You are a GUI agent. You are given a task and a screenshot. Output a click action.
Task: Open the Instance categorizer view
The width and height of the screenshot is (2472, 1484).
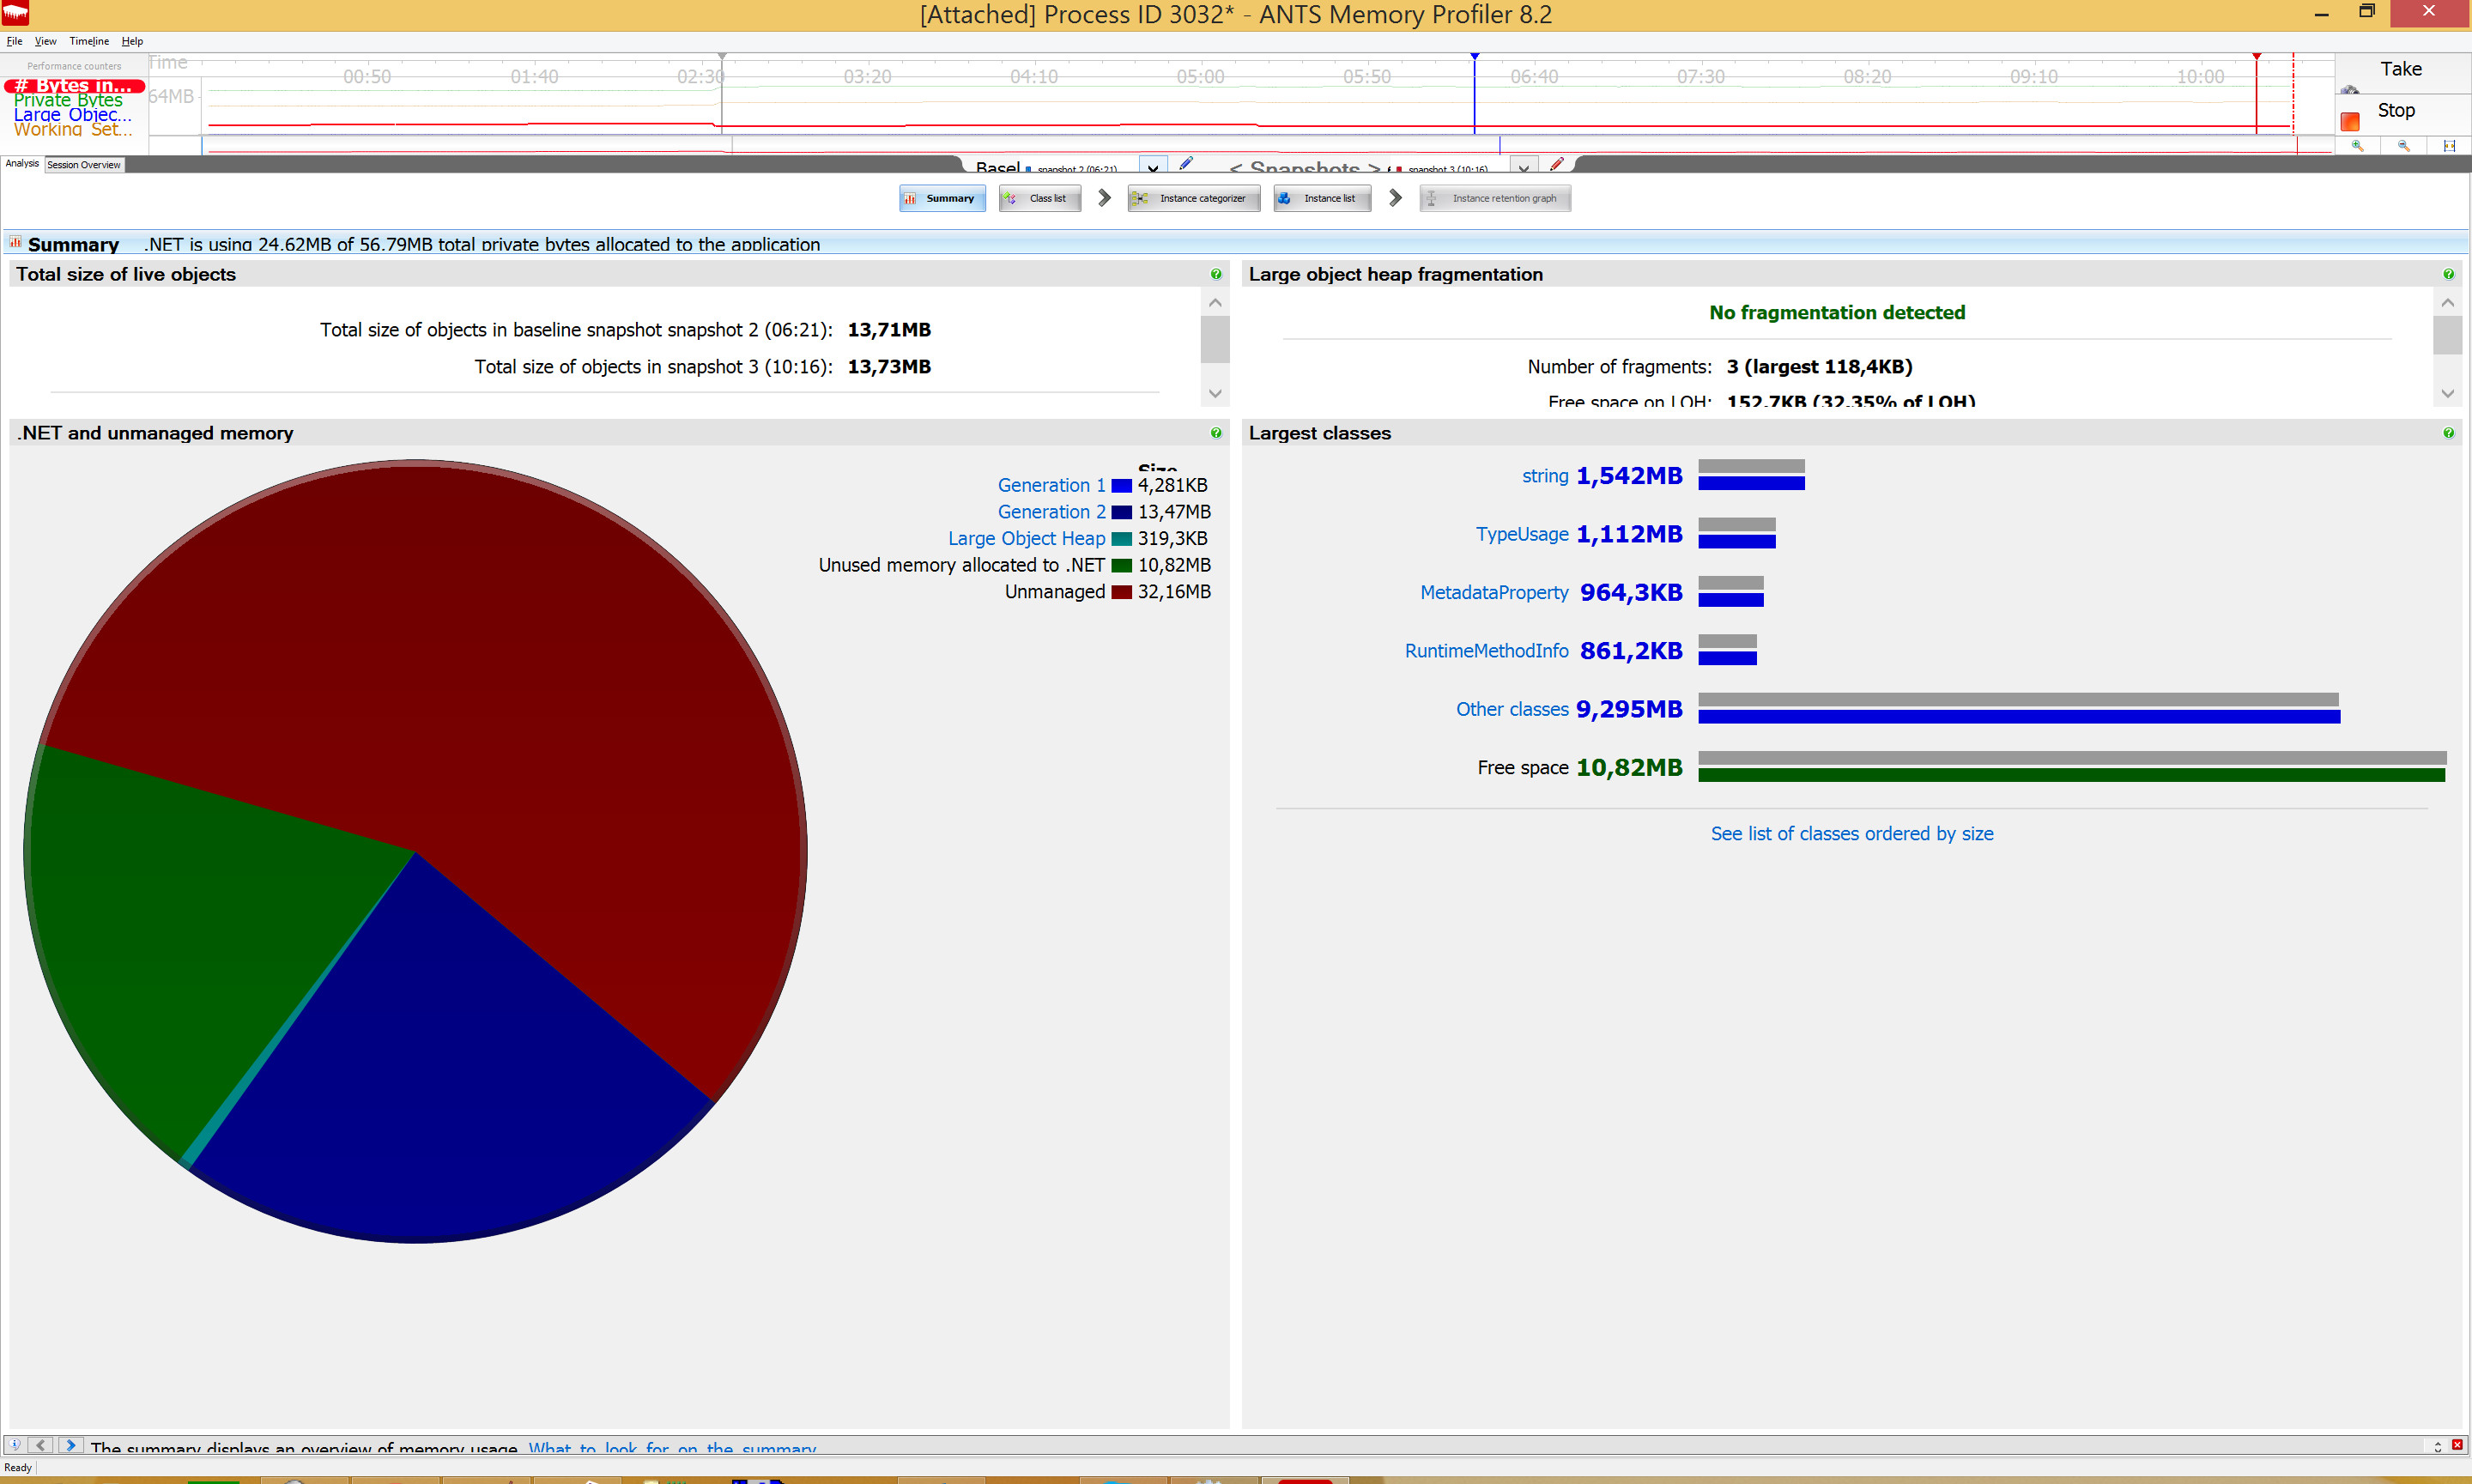1193,198
